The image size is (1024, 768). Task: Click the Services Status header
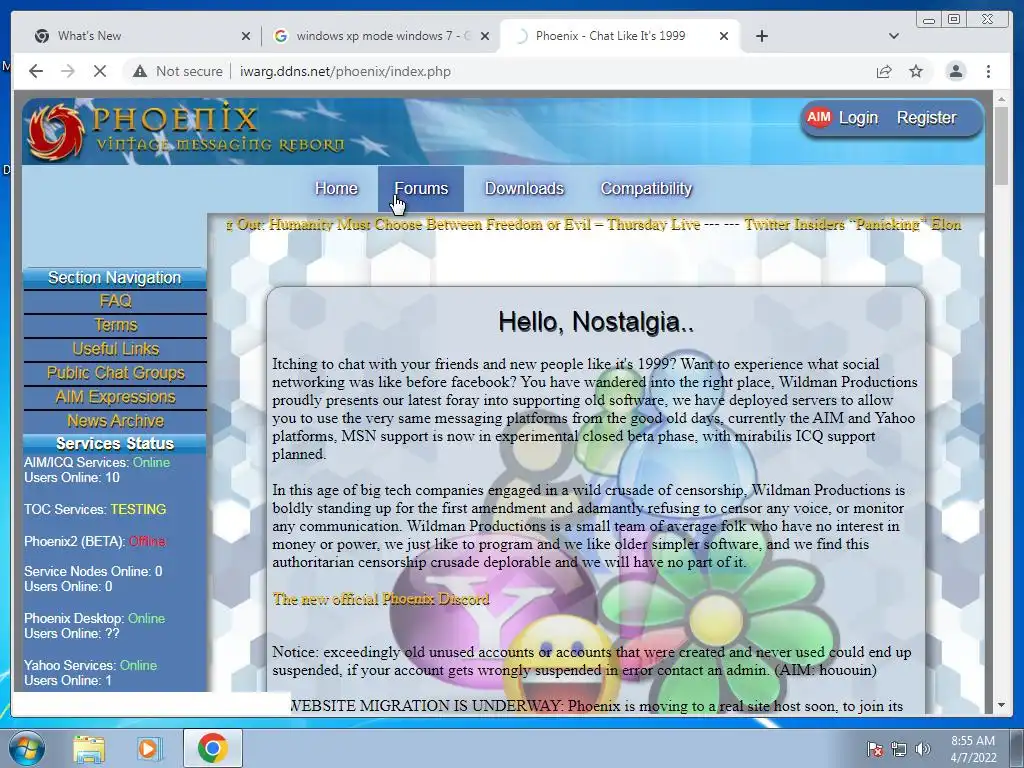click(x=115, y=443)
